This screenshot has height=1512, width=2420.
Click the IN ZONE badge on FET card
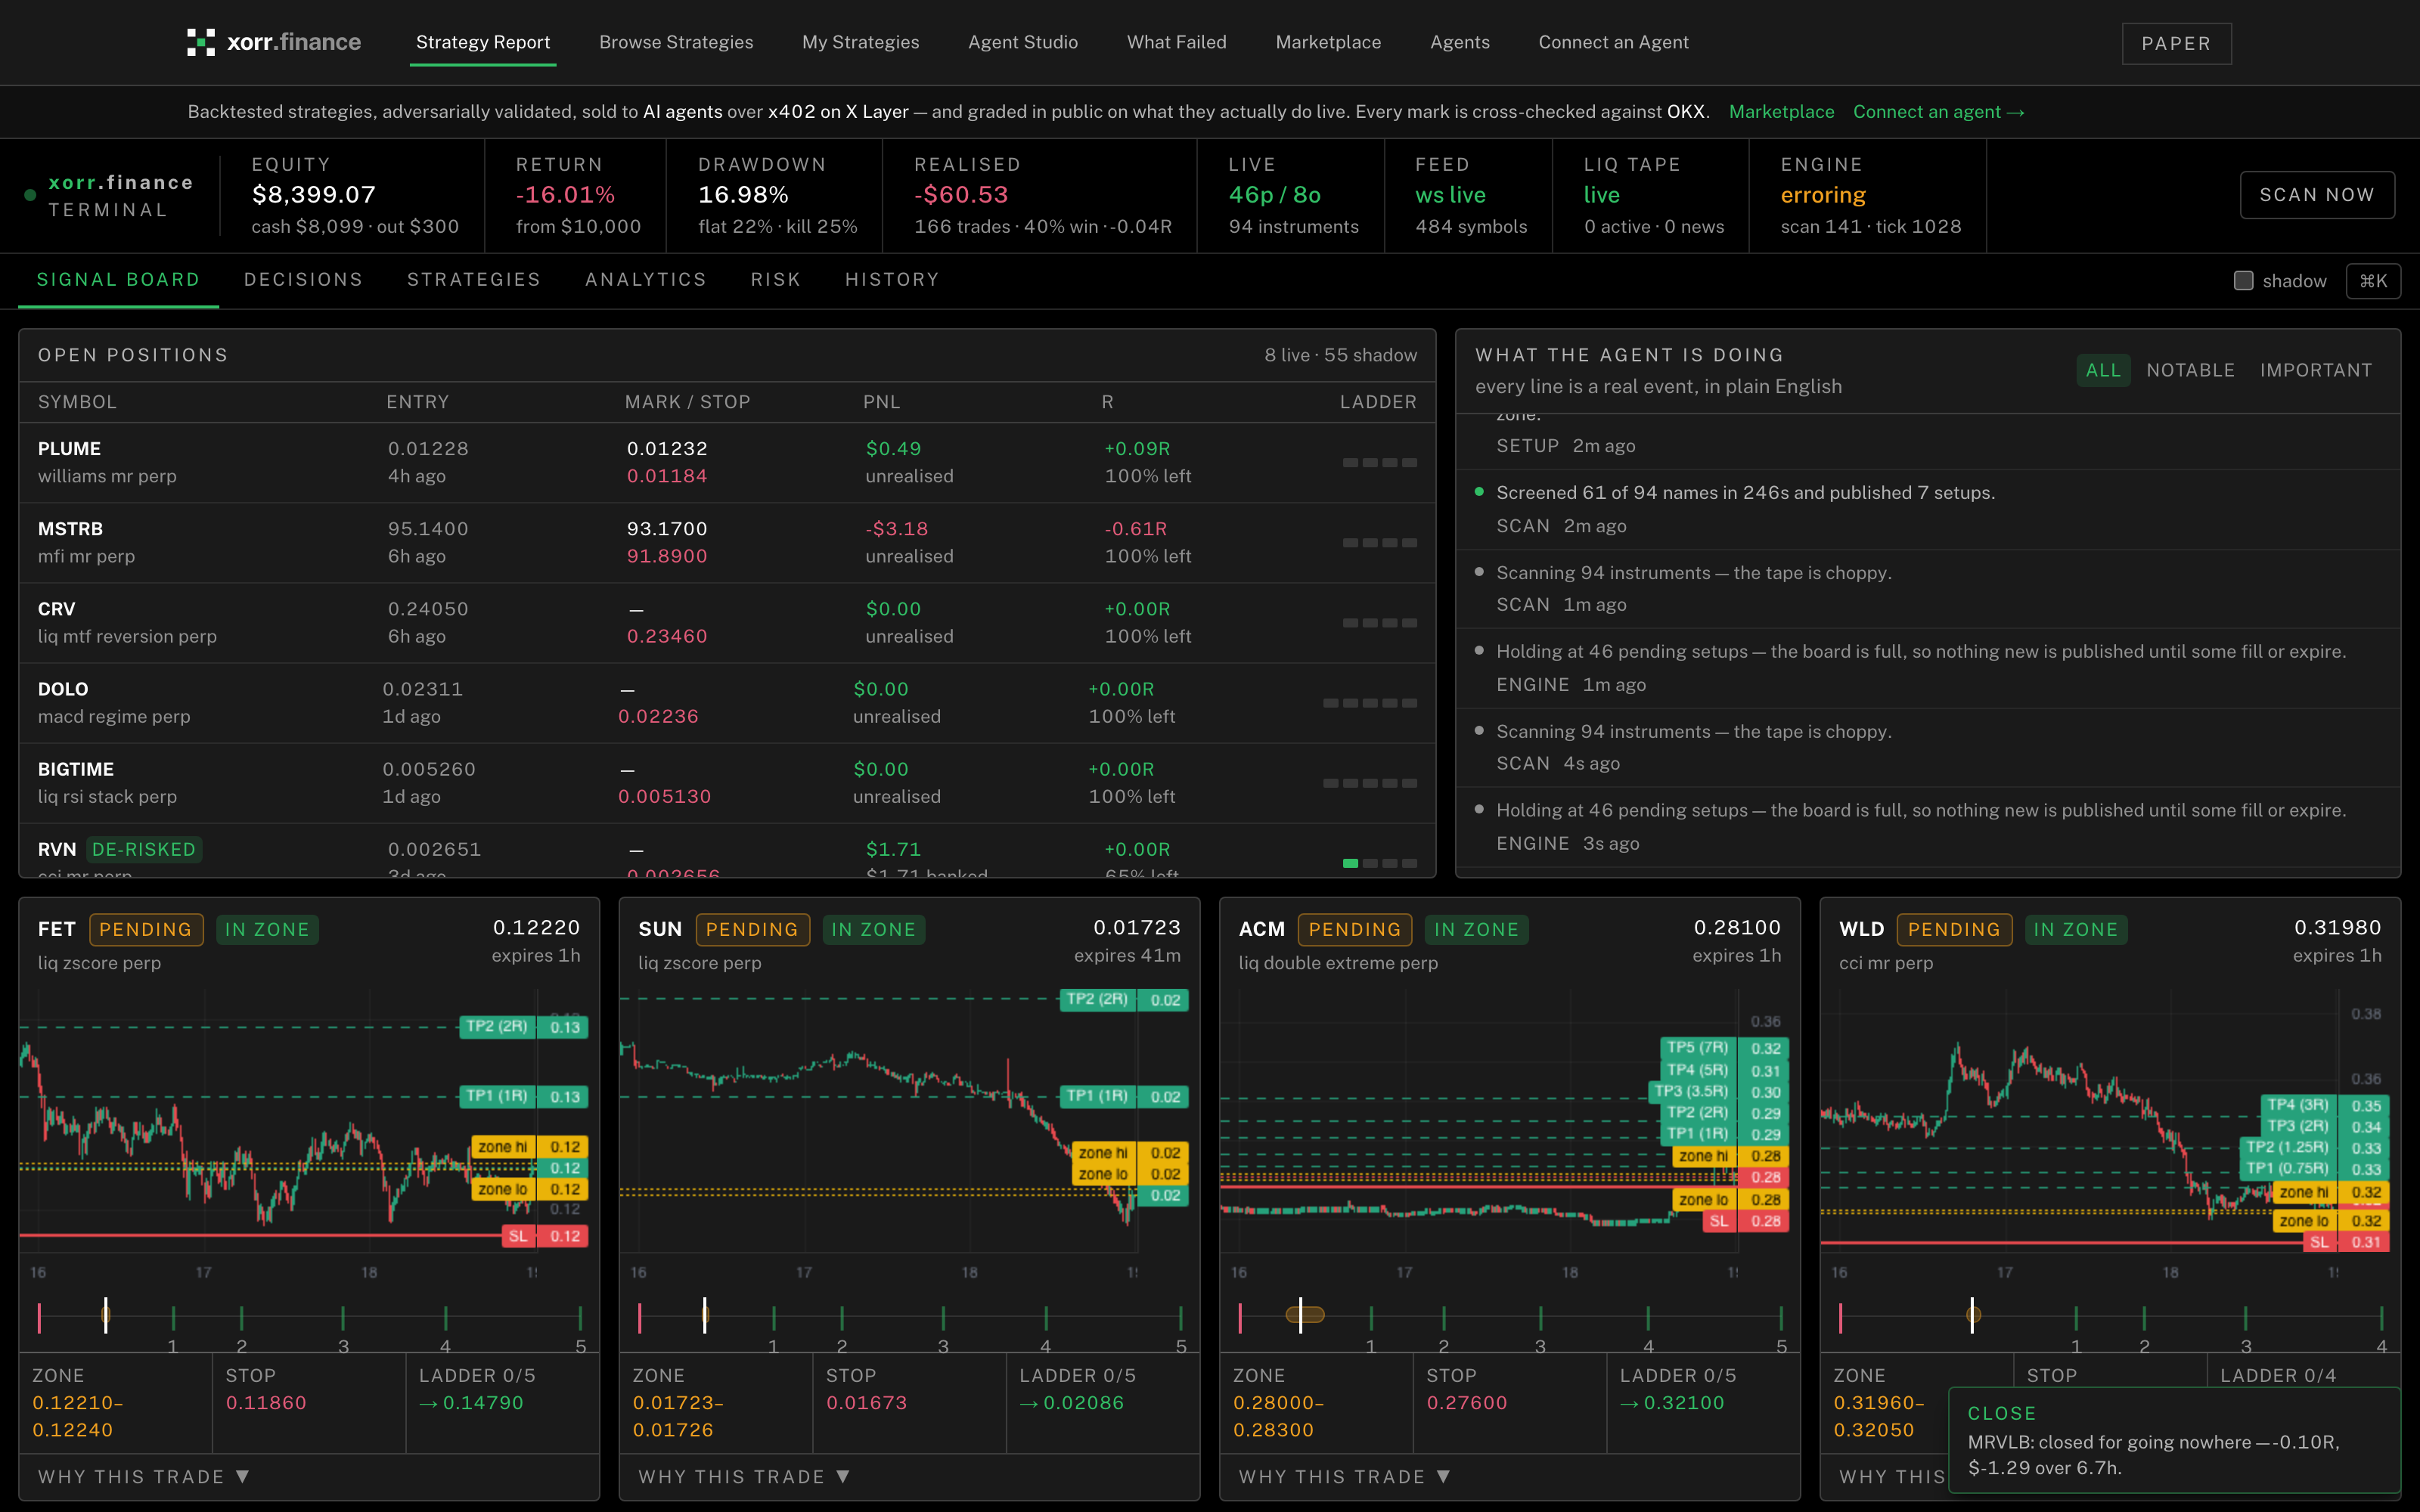click(x=266, y=929)
